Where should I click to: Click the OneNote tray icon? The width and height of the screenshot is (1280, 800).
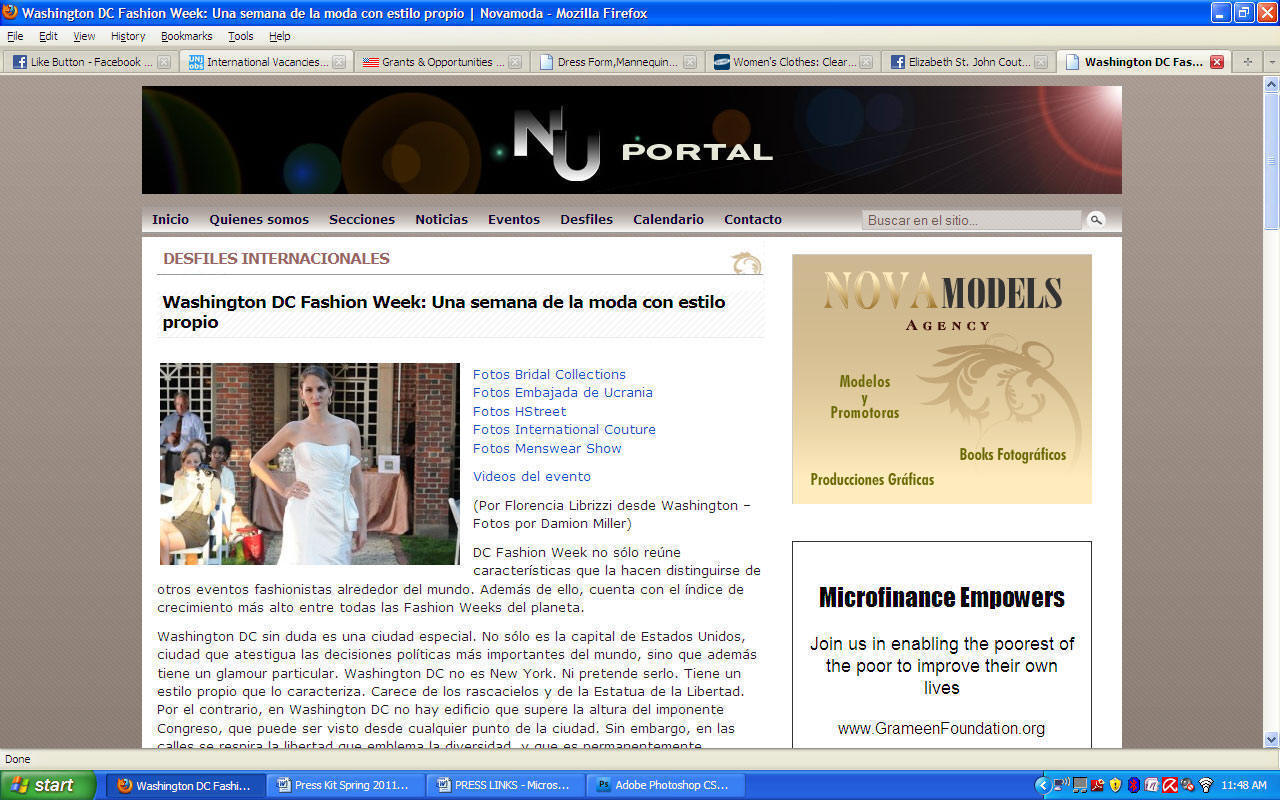(x=1151, y=785)
